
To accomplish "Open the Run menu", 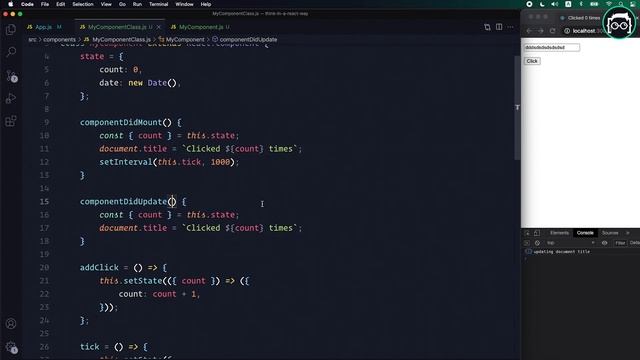I will (137, 4).
